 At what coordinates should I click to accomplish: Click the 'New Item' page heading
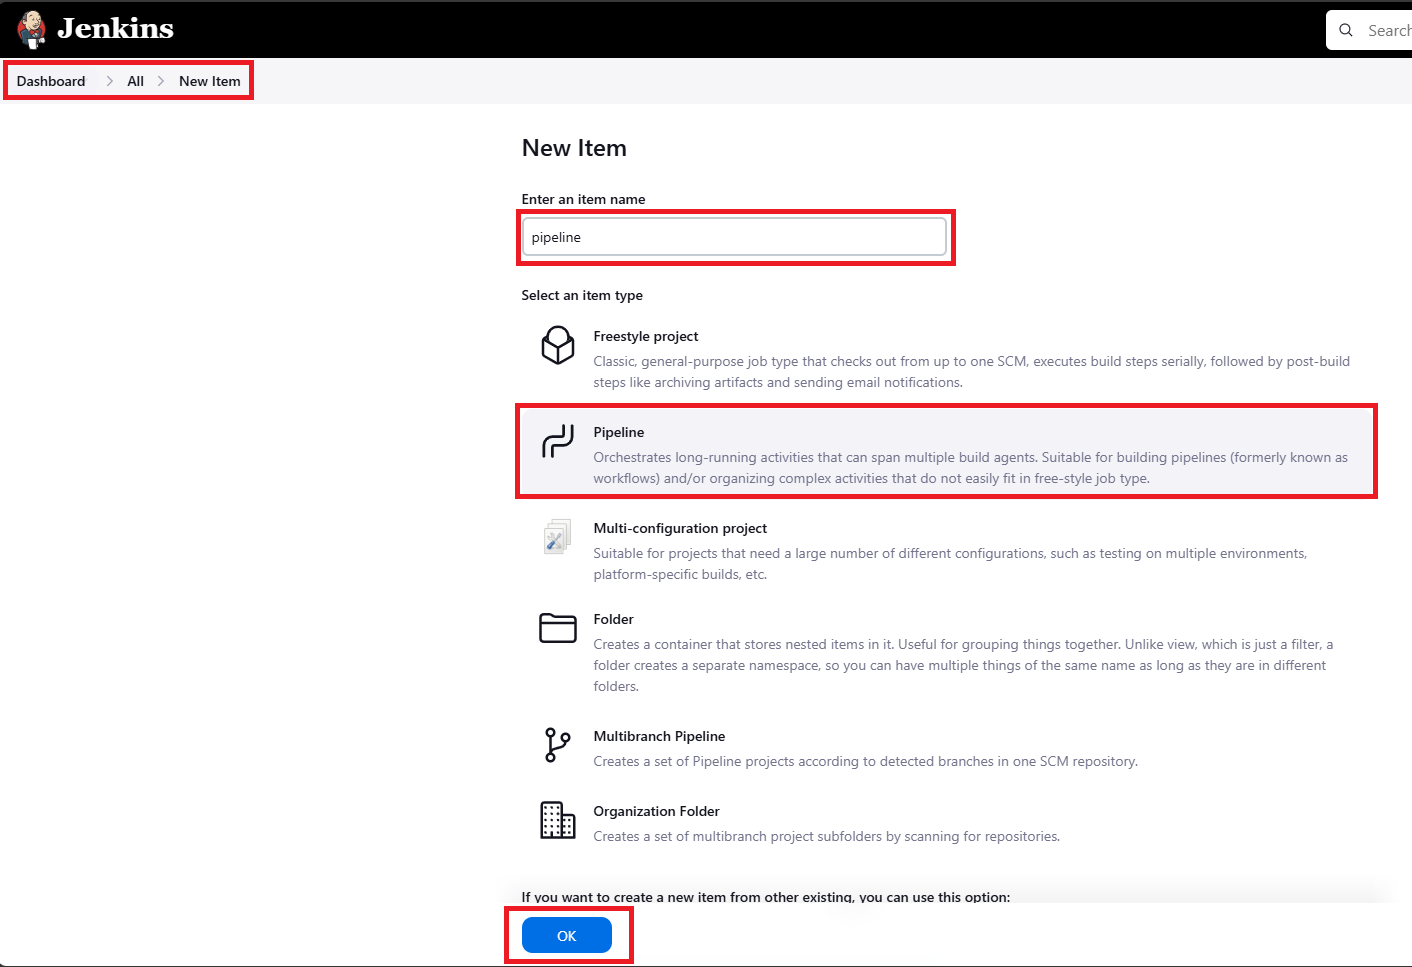[574, 148]
